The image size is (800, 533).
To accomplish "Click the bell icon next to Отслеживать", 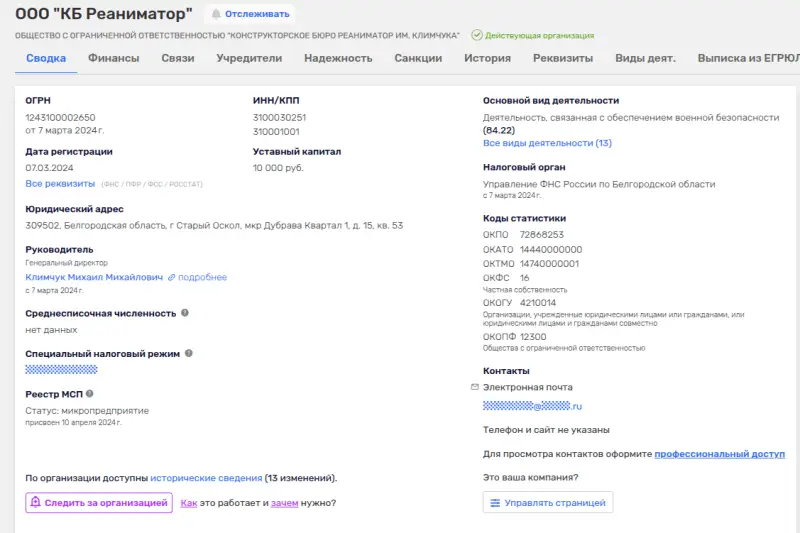I will (x=216, y=14).
